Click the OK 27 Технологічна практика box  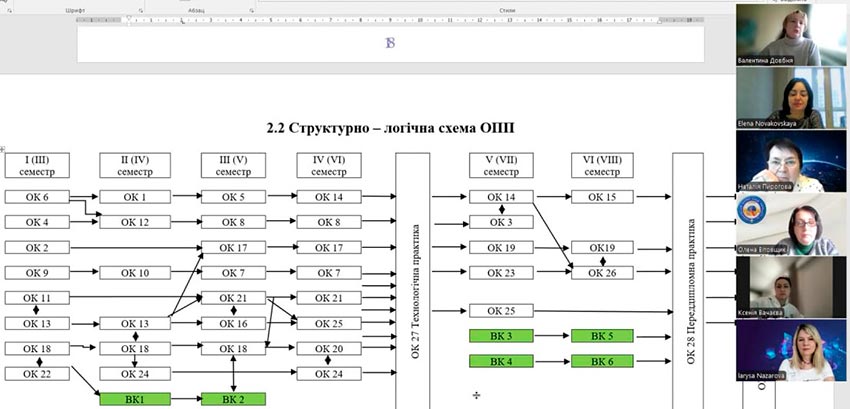(x=412, y=280)
